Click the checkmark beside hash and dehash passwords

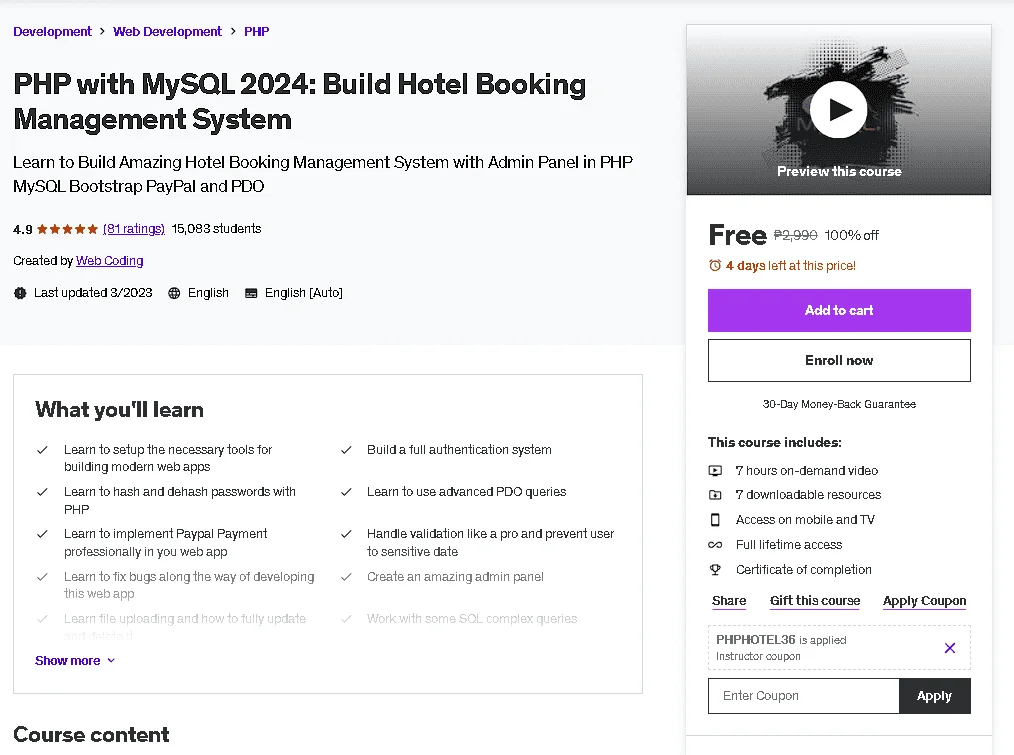(x=42, y=492)
